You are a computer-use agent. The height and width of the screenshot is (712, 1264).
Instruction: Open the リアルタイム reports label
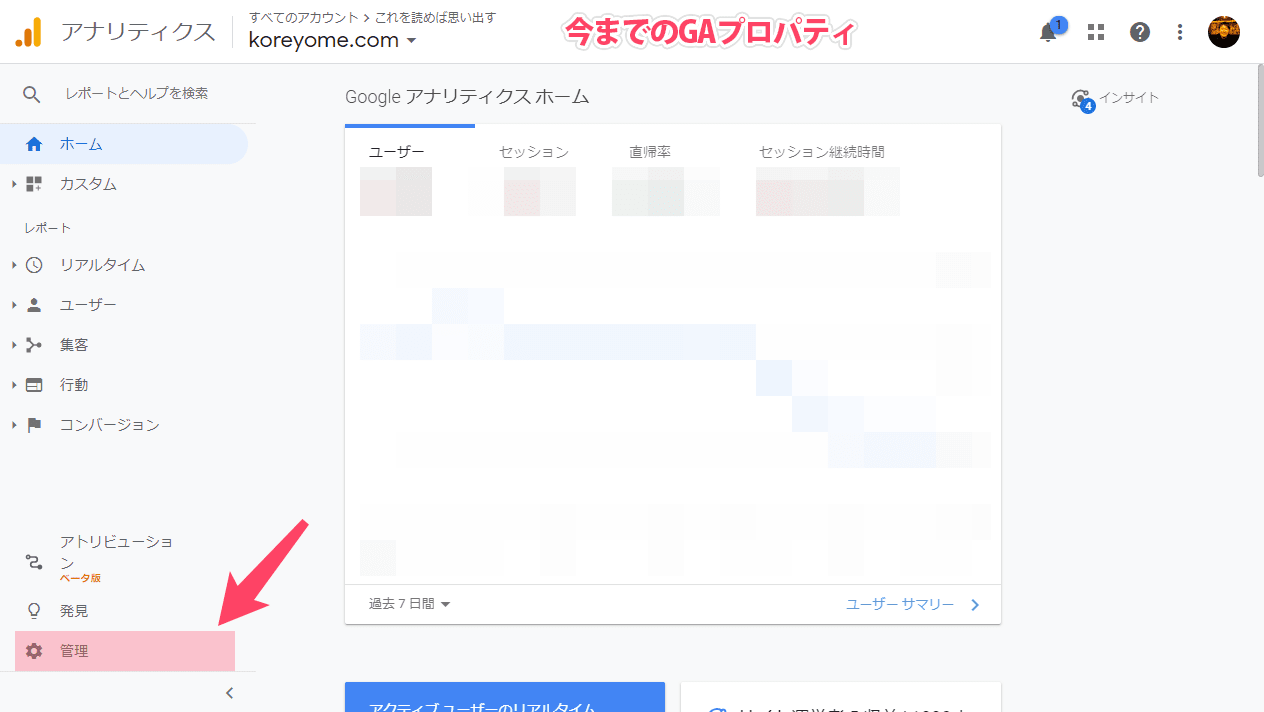point(102,265)
